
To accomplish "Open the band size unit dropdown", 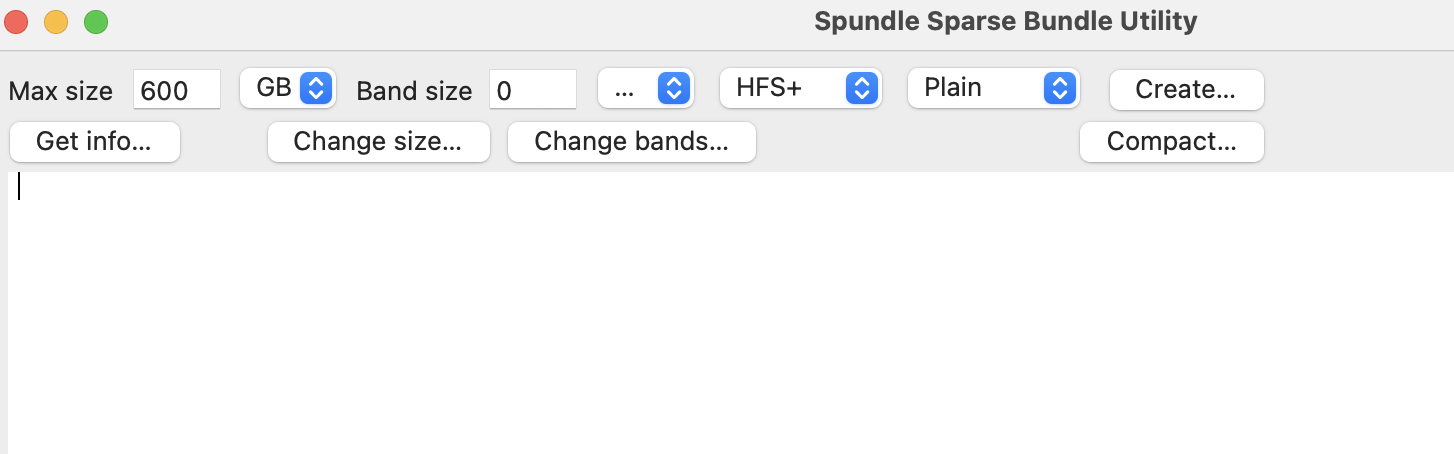I will (645, 88).
